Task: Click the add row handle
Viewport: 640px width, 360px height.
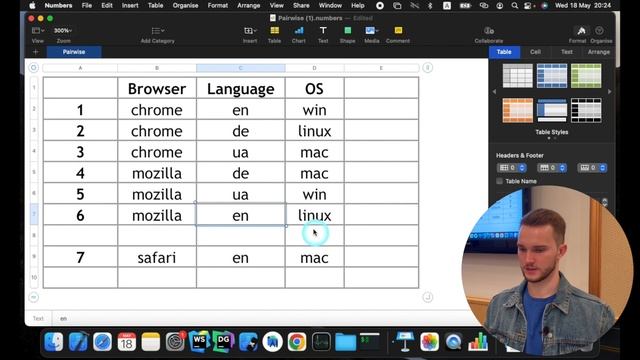Action: [33, 297]
